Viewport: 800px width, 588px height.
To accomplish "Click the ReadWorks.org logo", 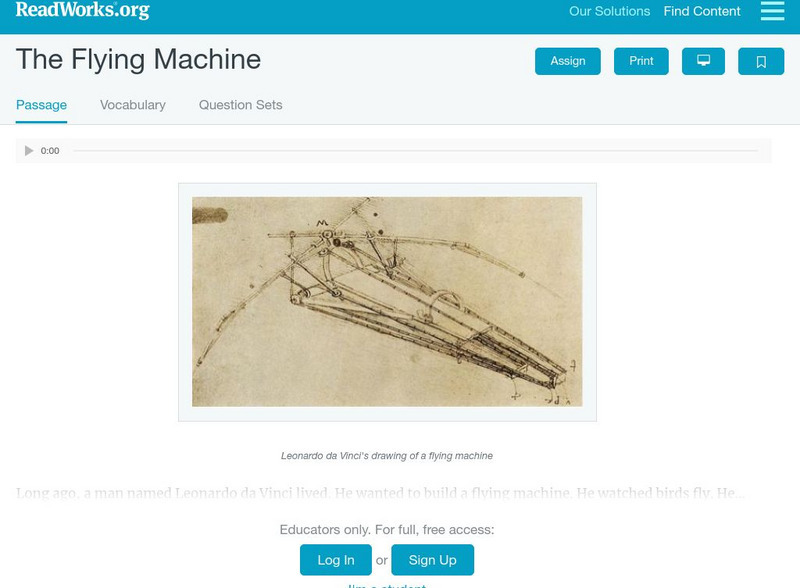I will [83, 10].
